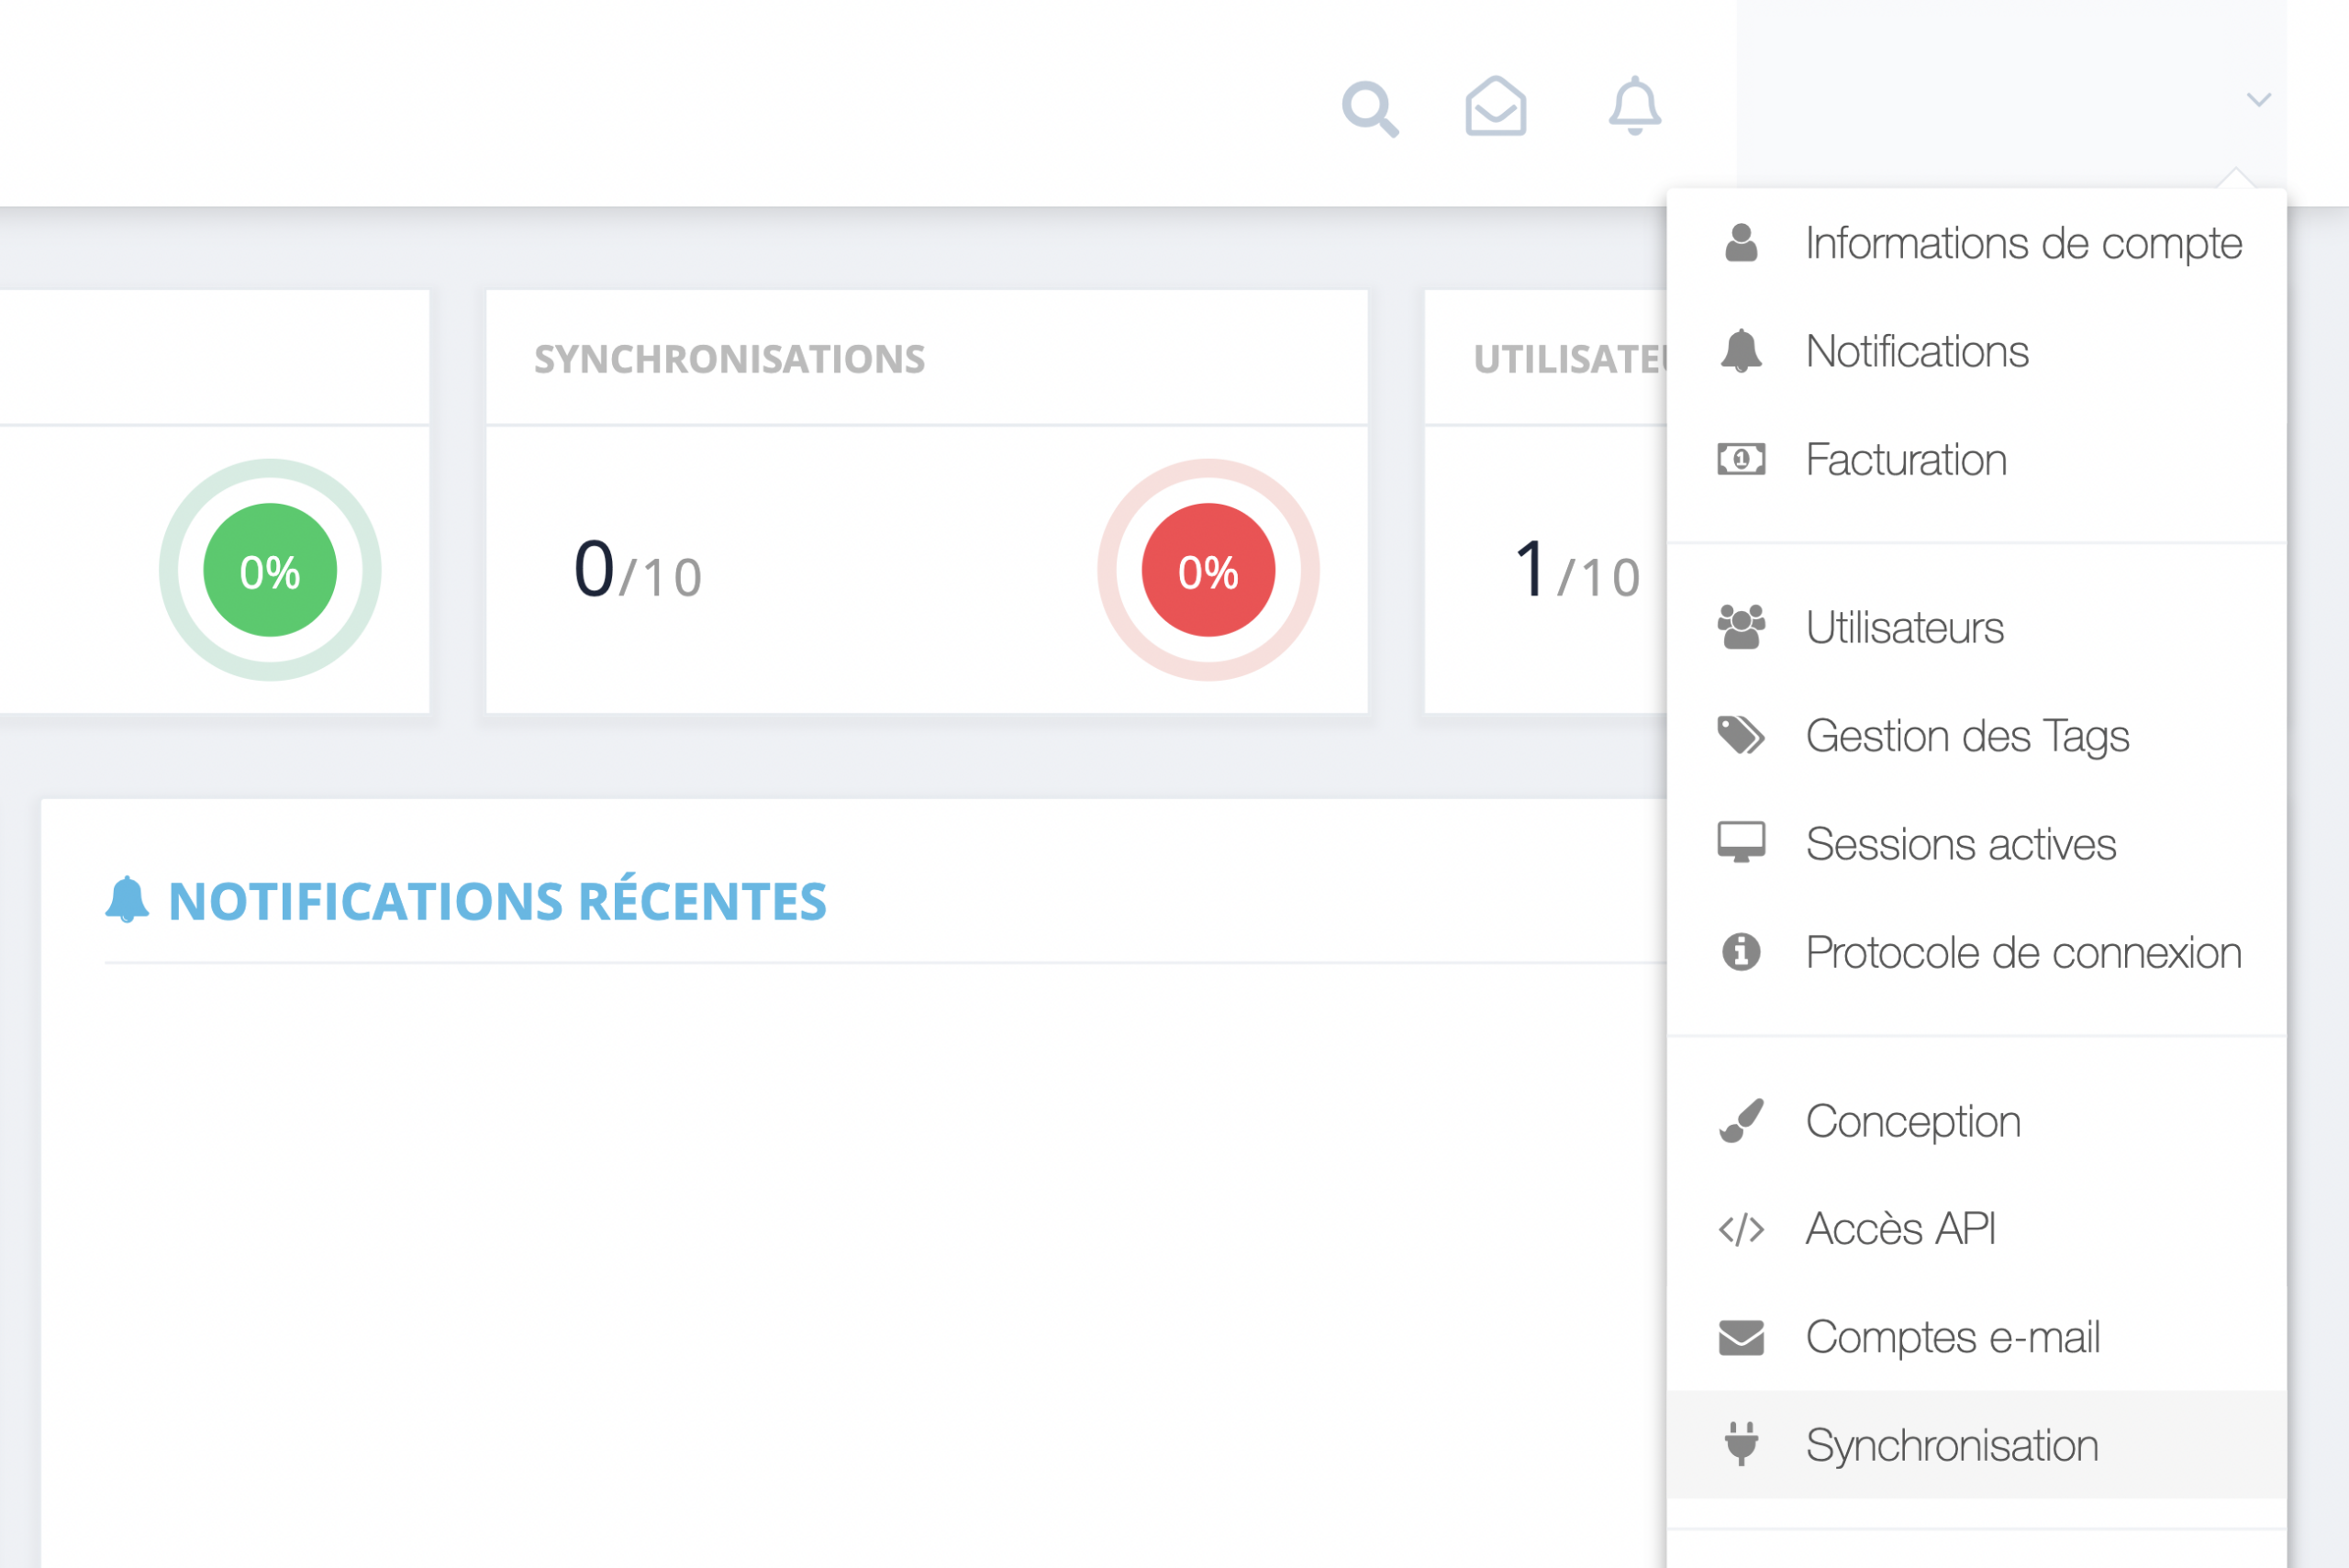Click the info icon beside Protocole de connexion
This screenshot has width=2349, height=1568.
[1741, 952]
